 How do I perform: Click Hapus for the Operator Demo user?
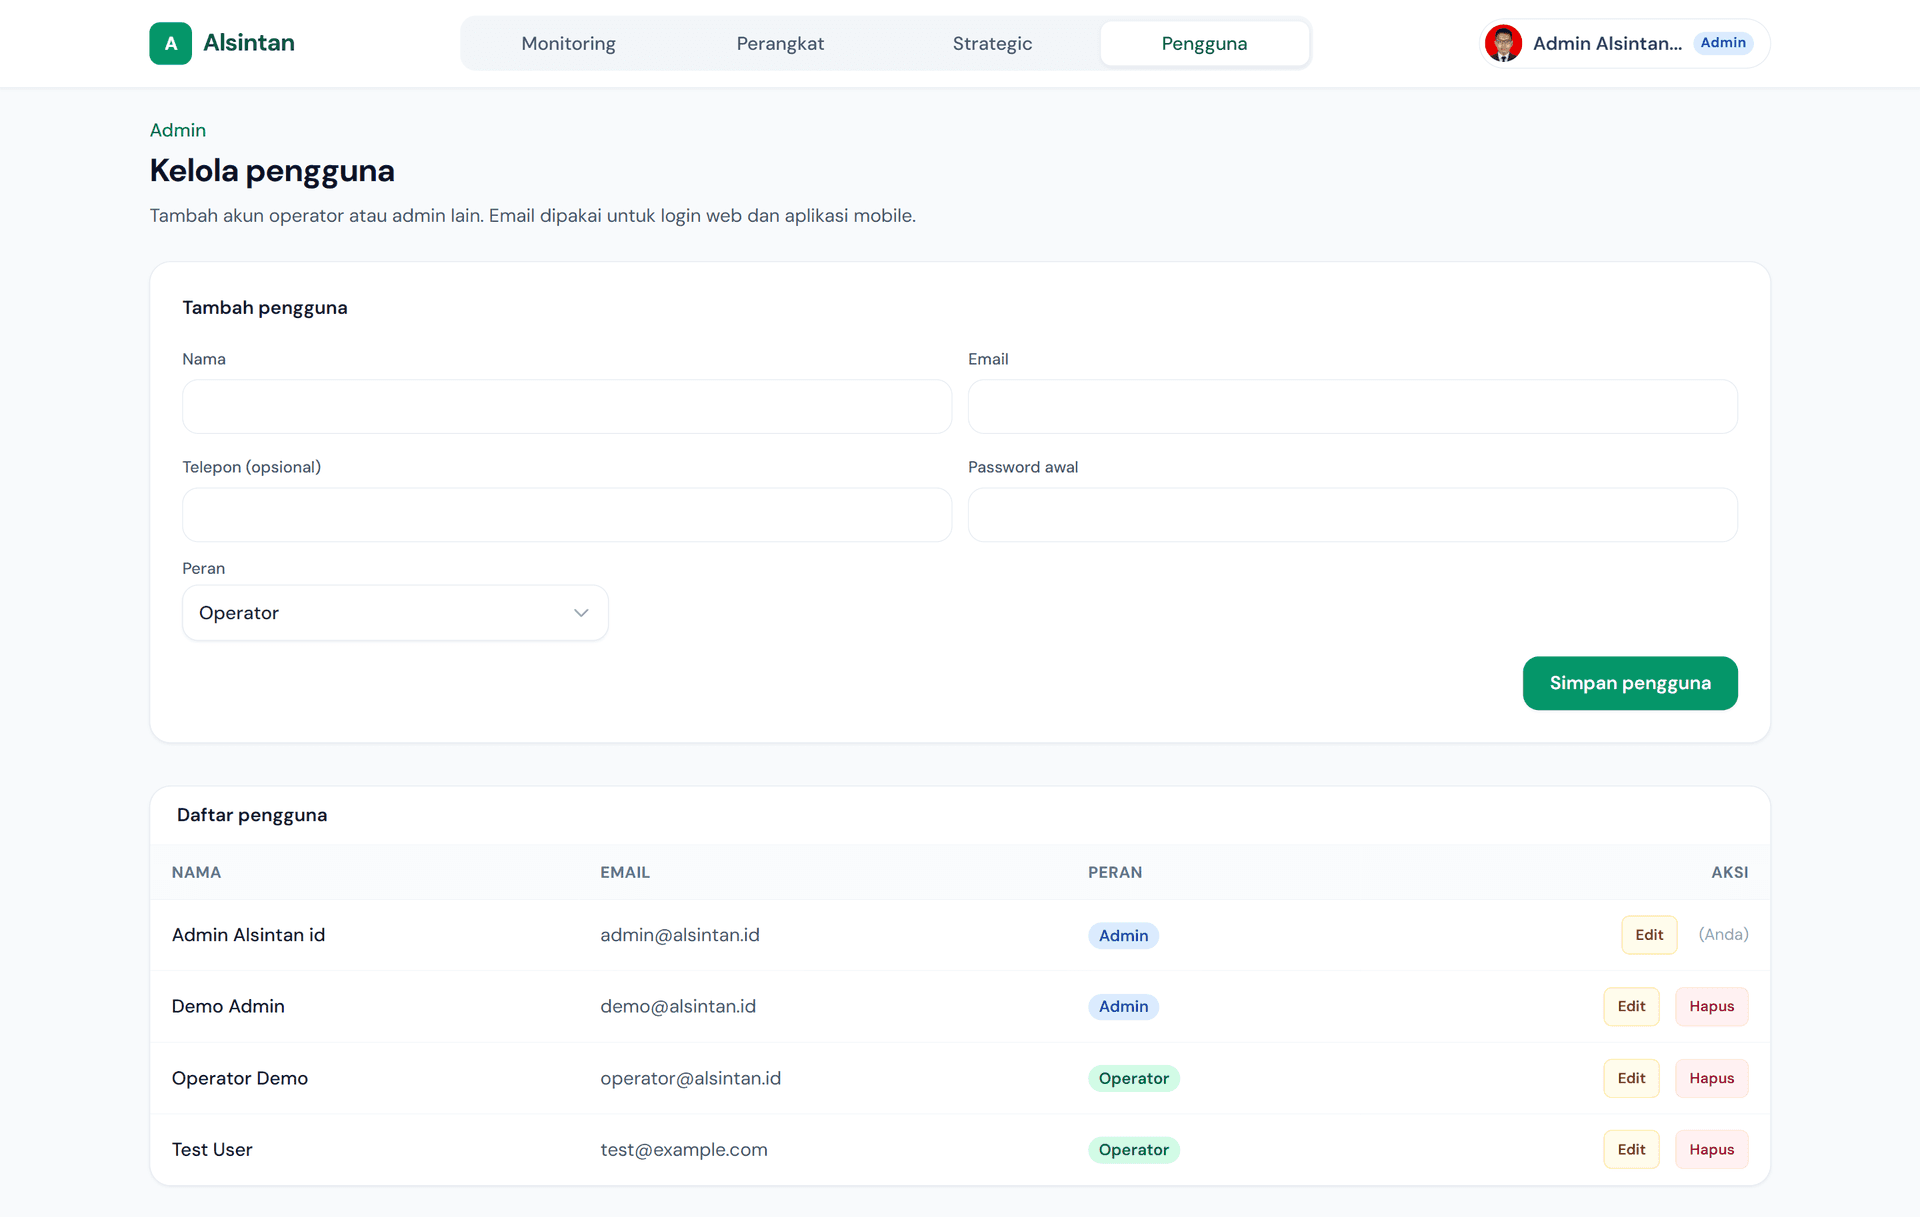click(x=1712, y=1078)
